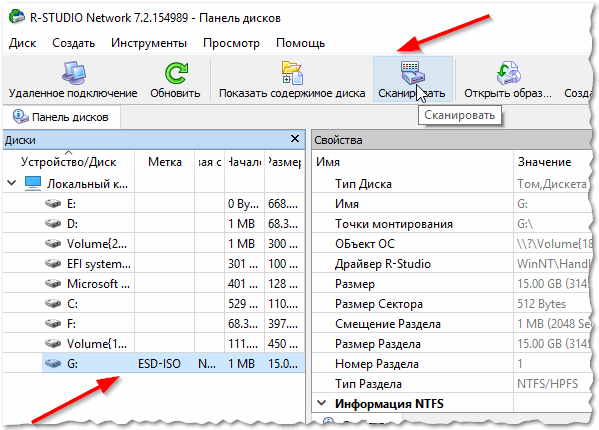Screen dimensions: 599x430
Task: Open the Диск menu
Action: 23,43
